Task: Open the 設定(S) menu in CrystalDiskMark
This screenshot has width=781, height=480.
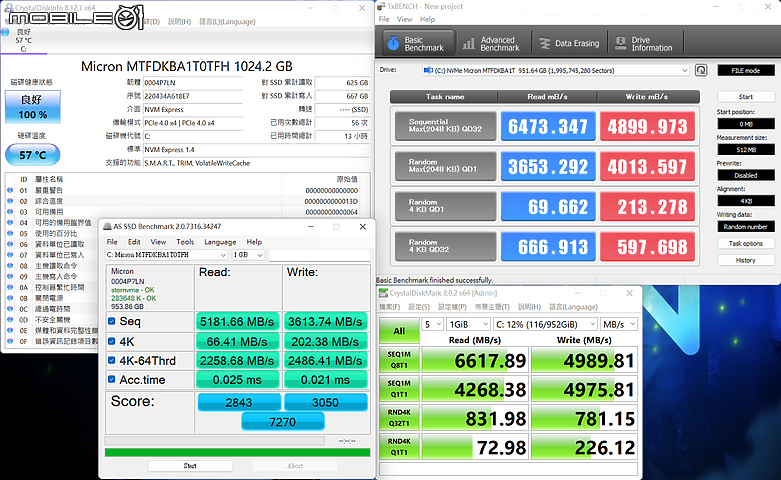Action: (x=419, y=307)
